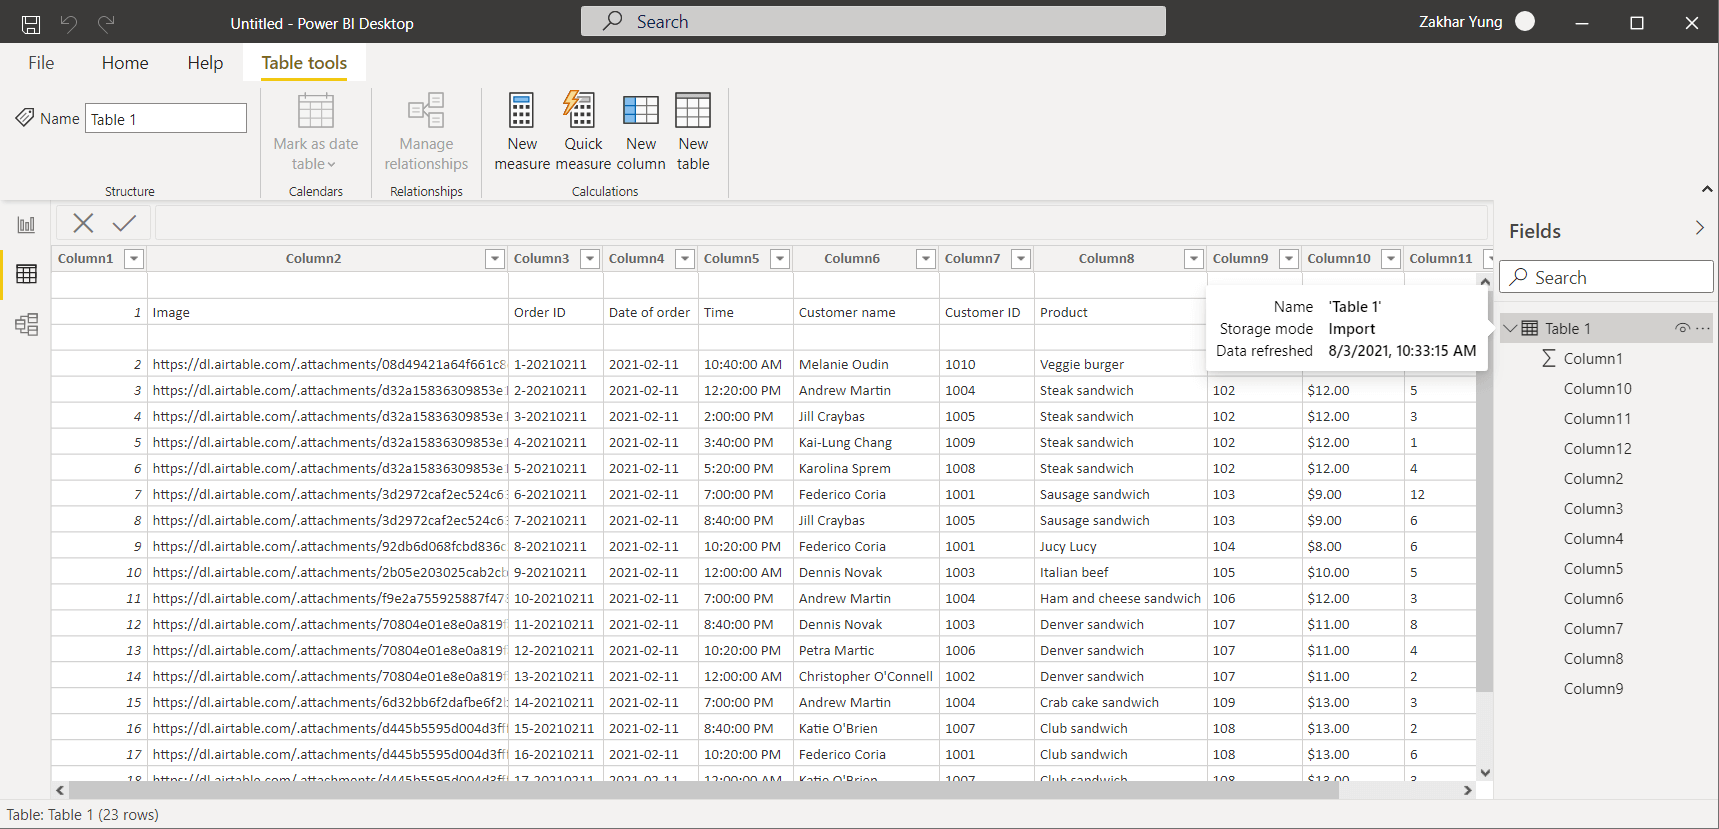Select Column5 in Fields list
1719x829 pixels.
click(x=1593, y=568)
